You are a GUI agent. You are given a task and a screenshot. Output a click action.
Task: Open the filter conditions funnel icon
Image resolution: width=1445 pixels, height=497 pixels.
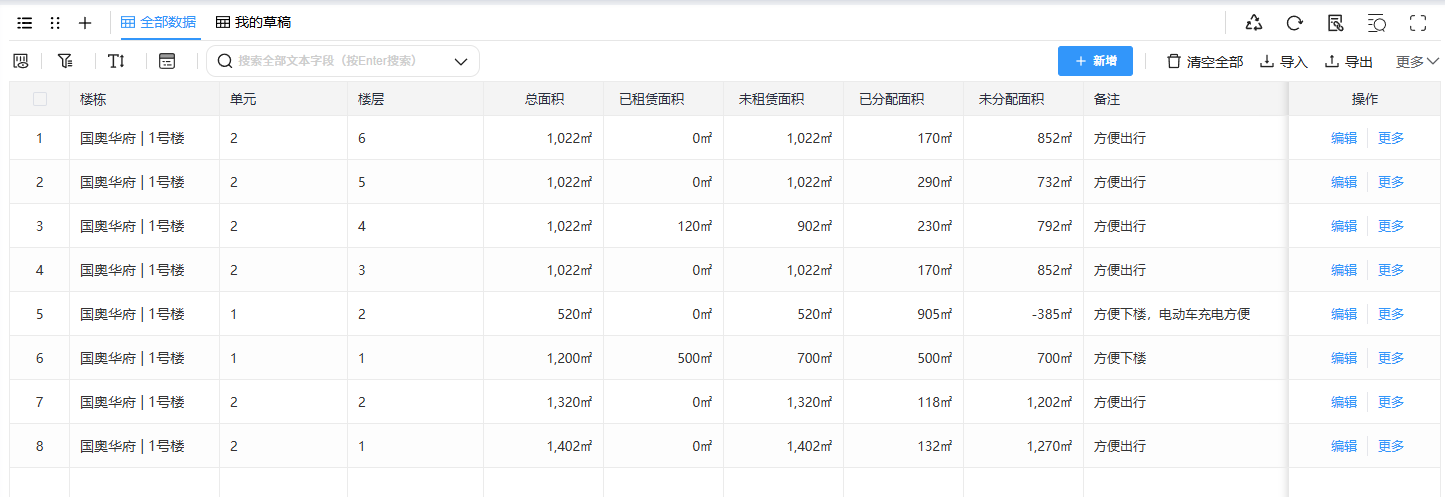point(65,61)
